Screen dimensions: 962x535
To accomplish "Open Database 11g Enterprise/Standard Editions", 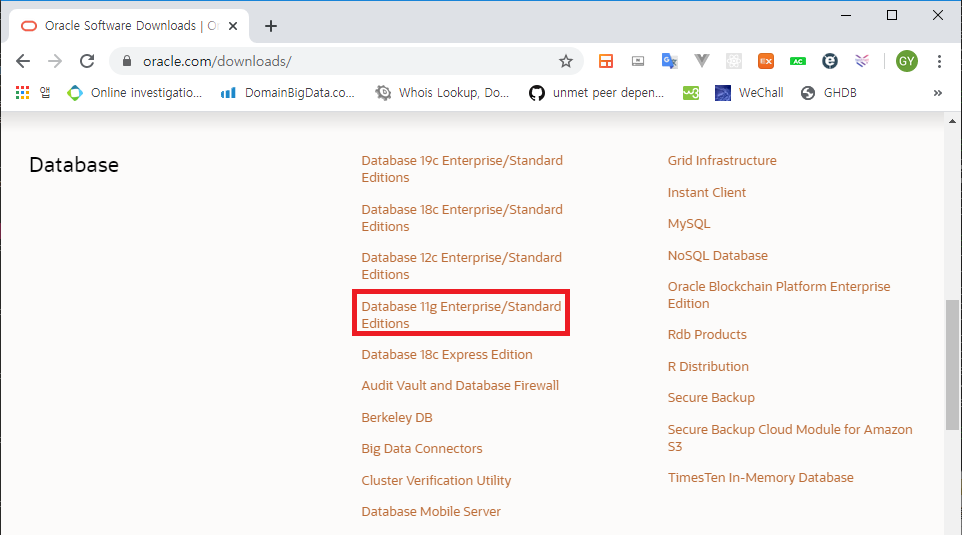I will (x=461, y=315).
